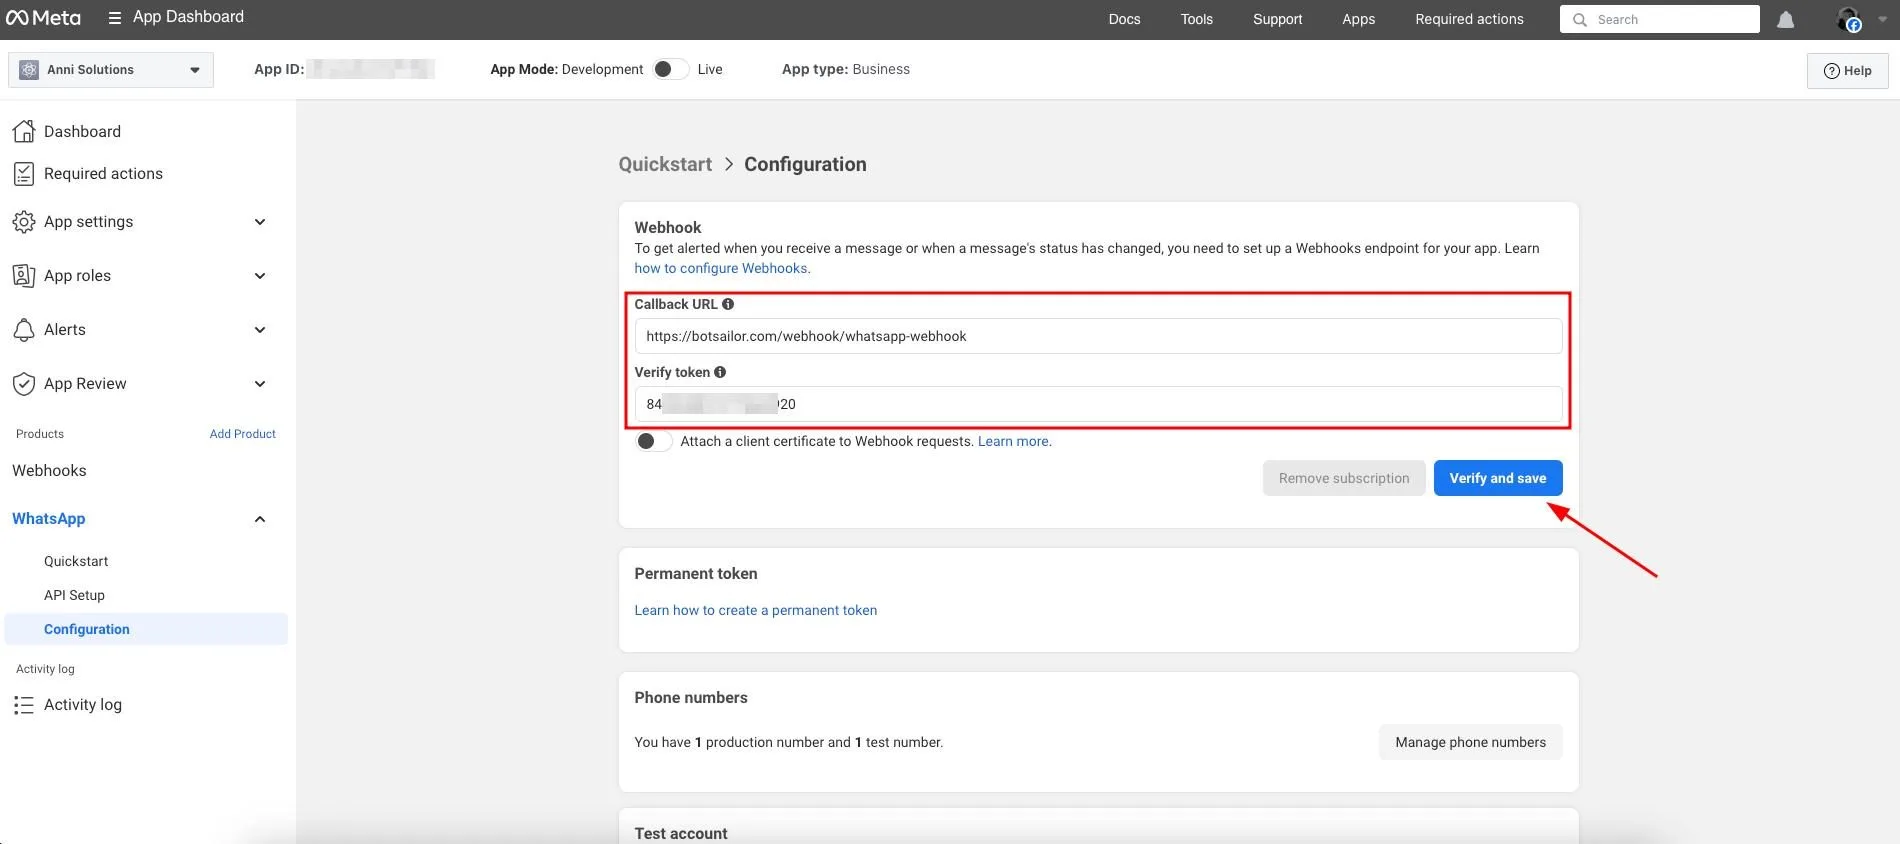Go to Dashboard in the sidebar

point(82,131)
